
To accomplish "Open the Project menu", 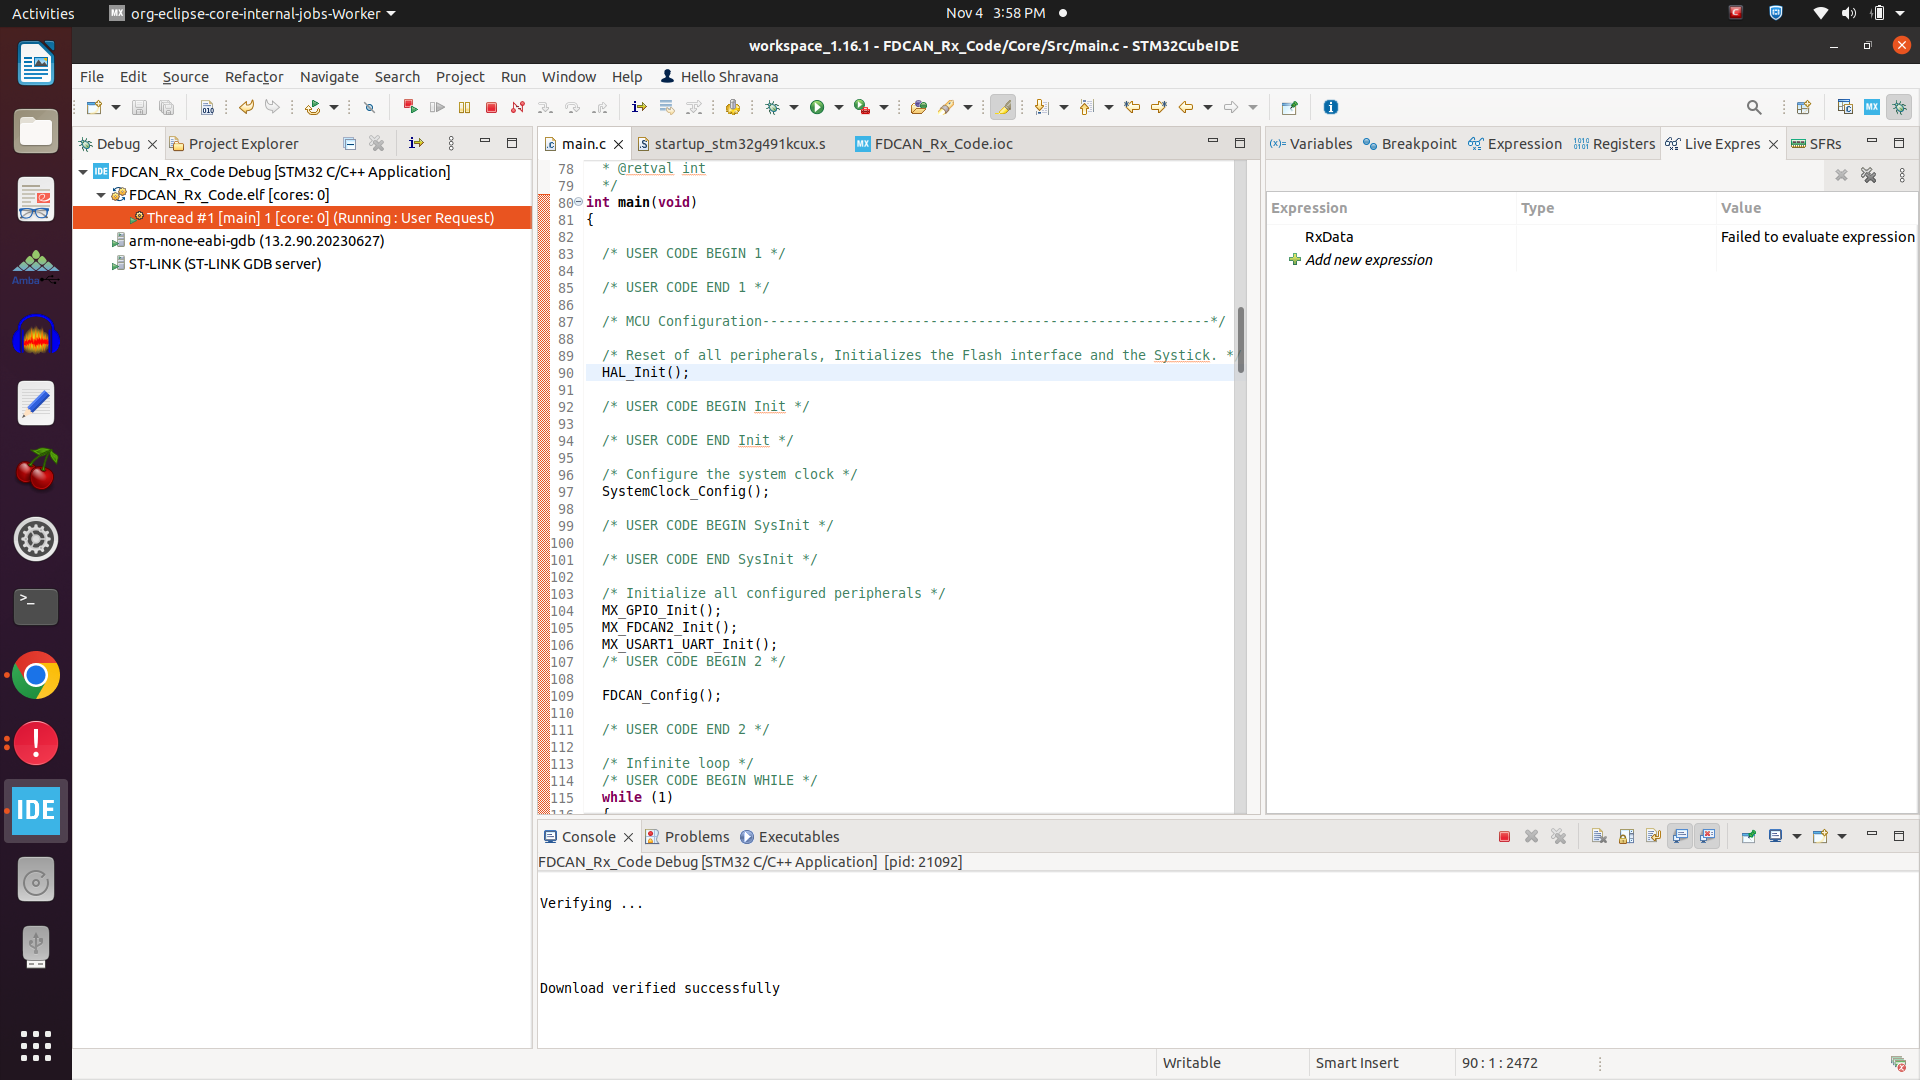I will (459, 77).
